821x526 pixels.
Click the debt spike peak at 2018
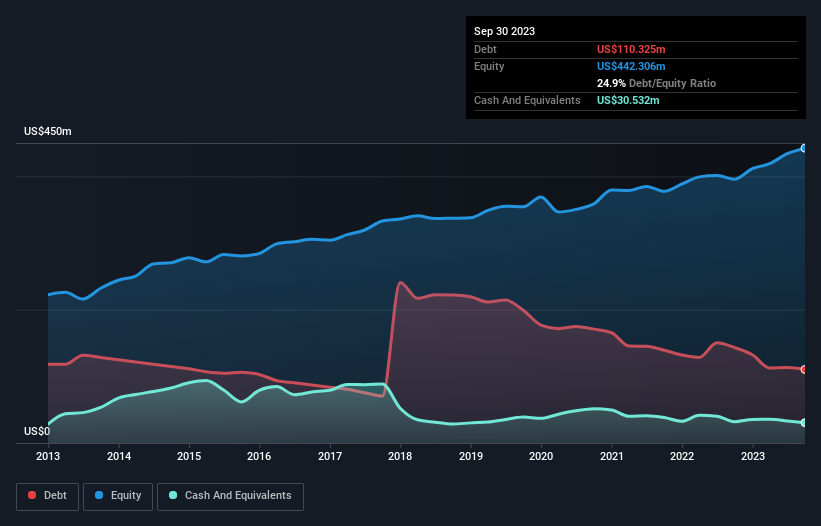tap(401, 283)
